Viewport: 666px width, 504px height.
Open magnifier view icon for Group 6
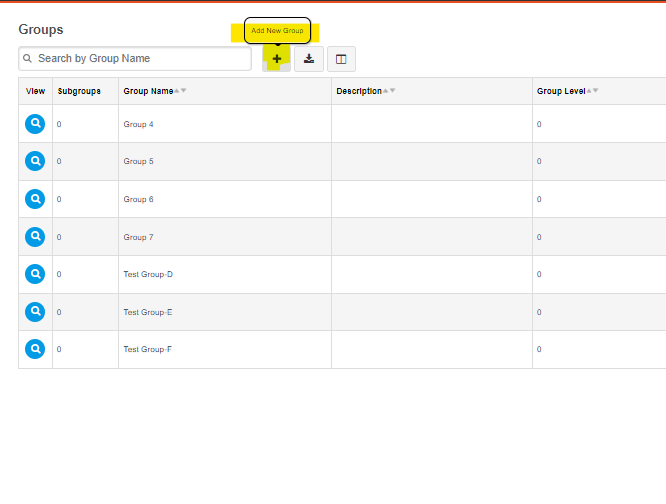[35, 199]
